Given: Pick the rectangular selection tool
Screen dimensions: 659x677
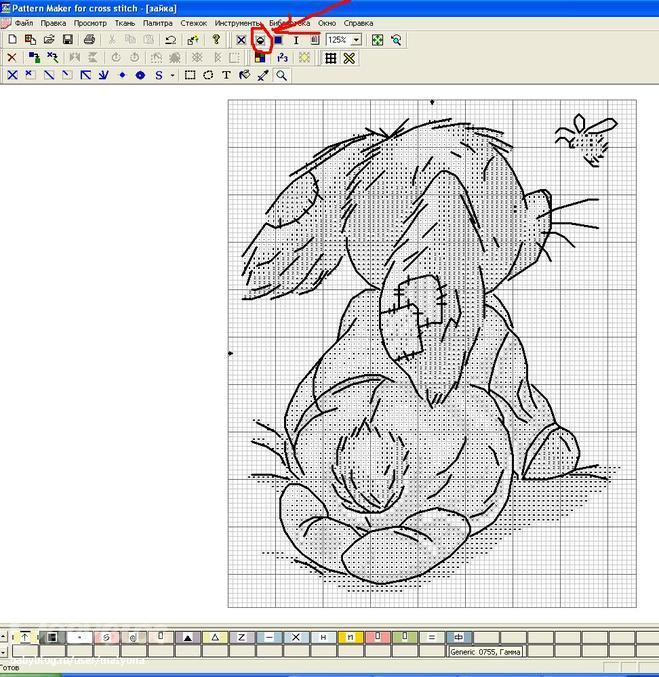Looking at the screenshot, I should [x=190, y=75].
